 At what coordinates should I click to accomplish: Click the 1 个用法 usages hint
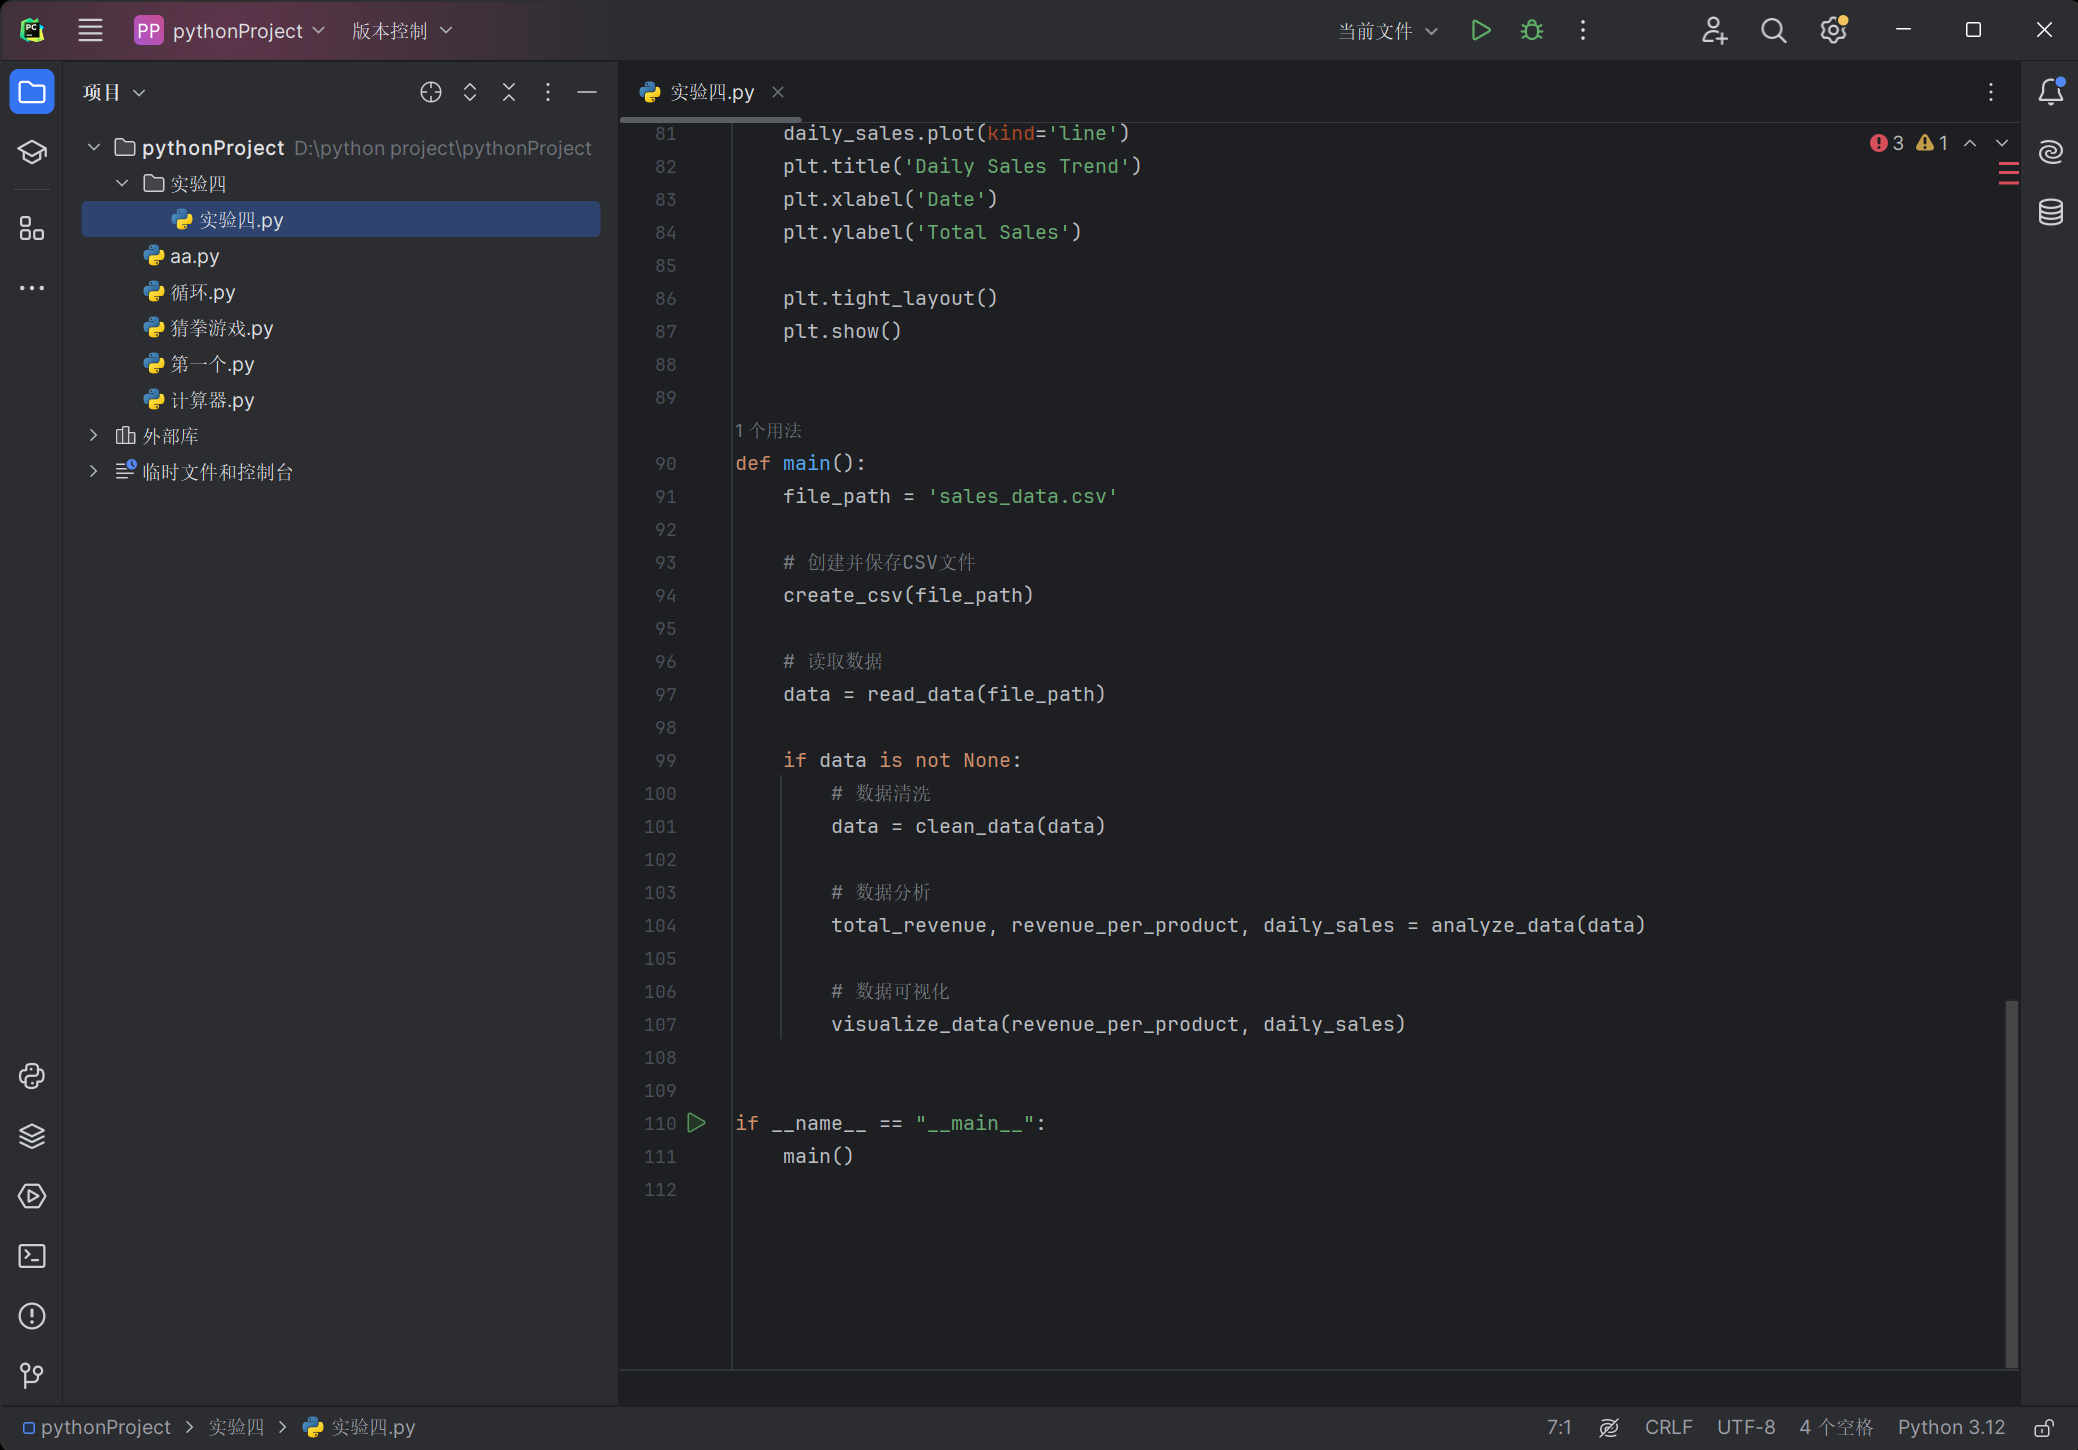point(768,431)
